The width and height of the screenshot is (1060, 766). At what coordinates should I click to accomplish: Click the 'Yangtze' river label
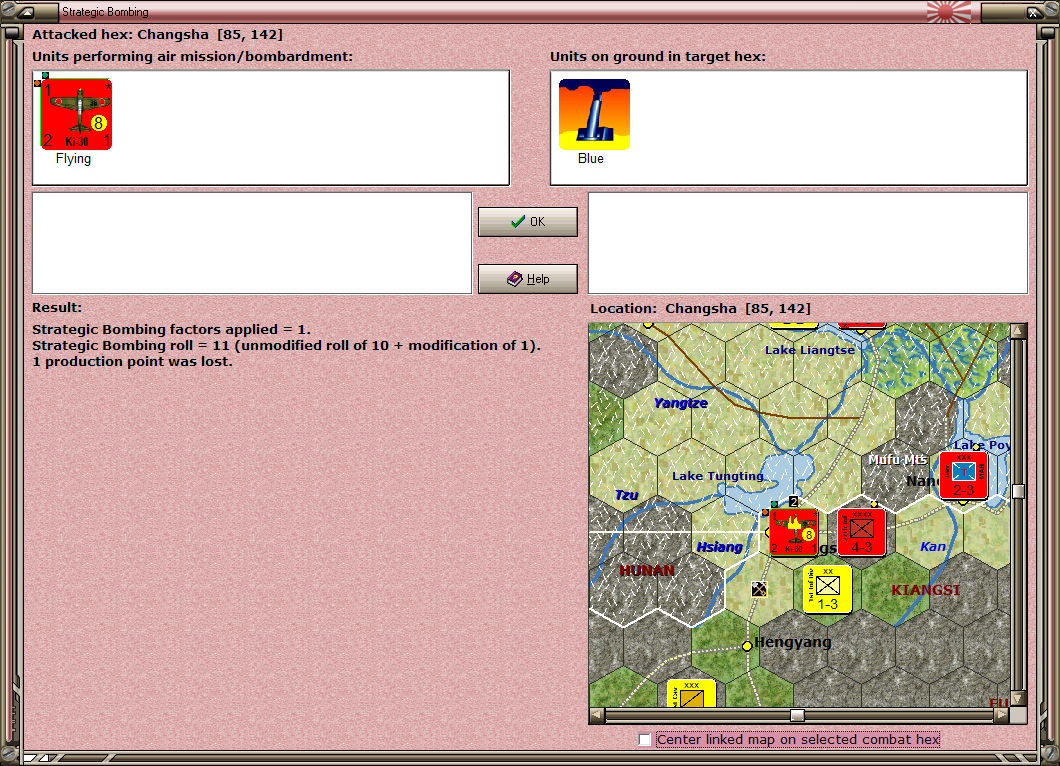tap(681, 403)
